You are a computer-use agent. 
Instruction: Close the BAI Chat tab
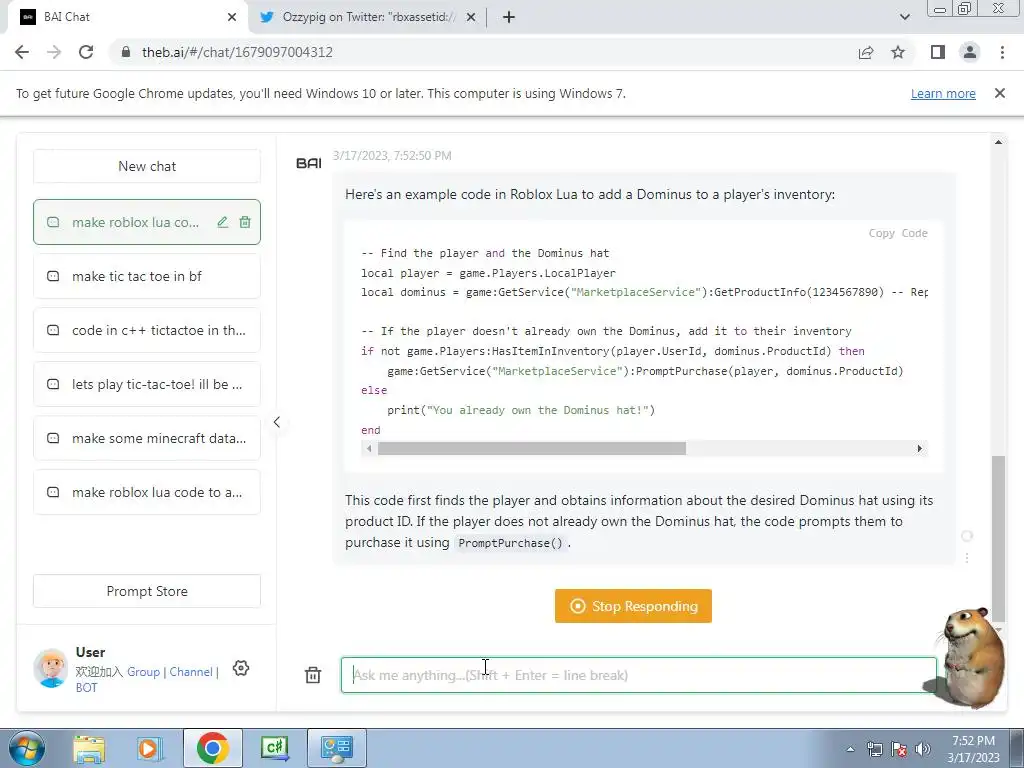[x=232, y=17]
